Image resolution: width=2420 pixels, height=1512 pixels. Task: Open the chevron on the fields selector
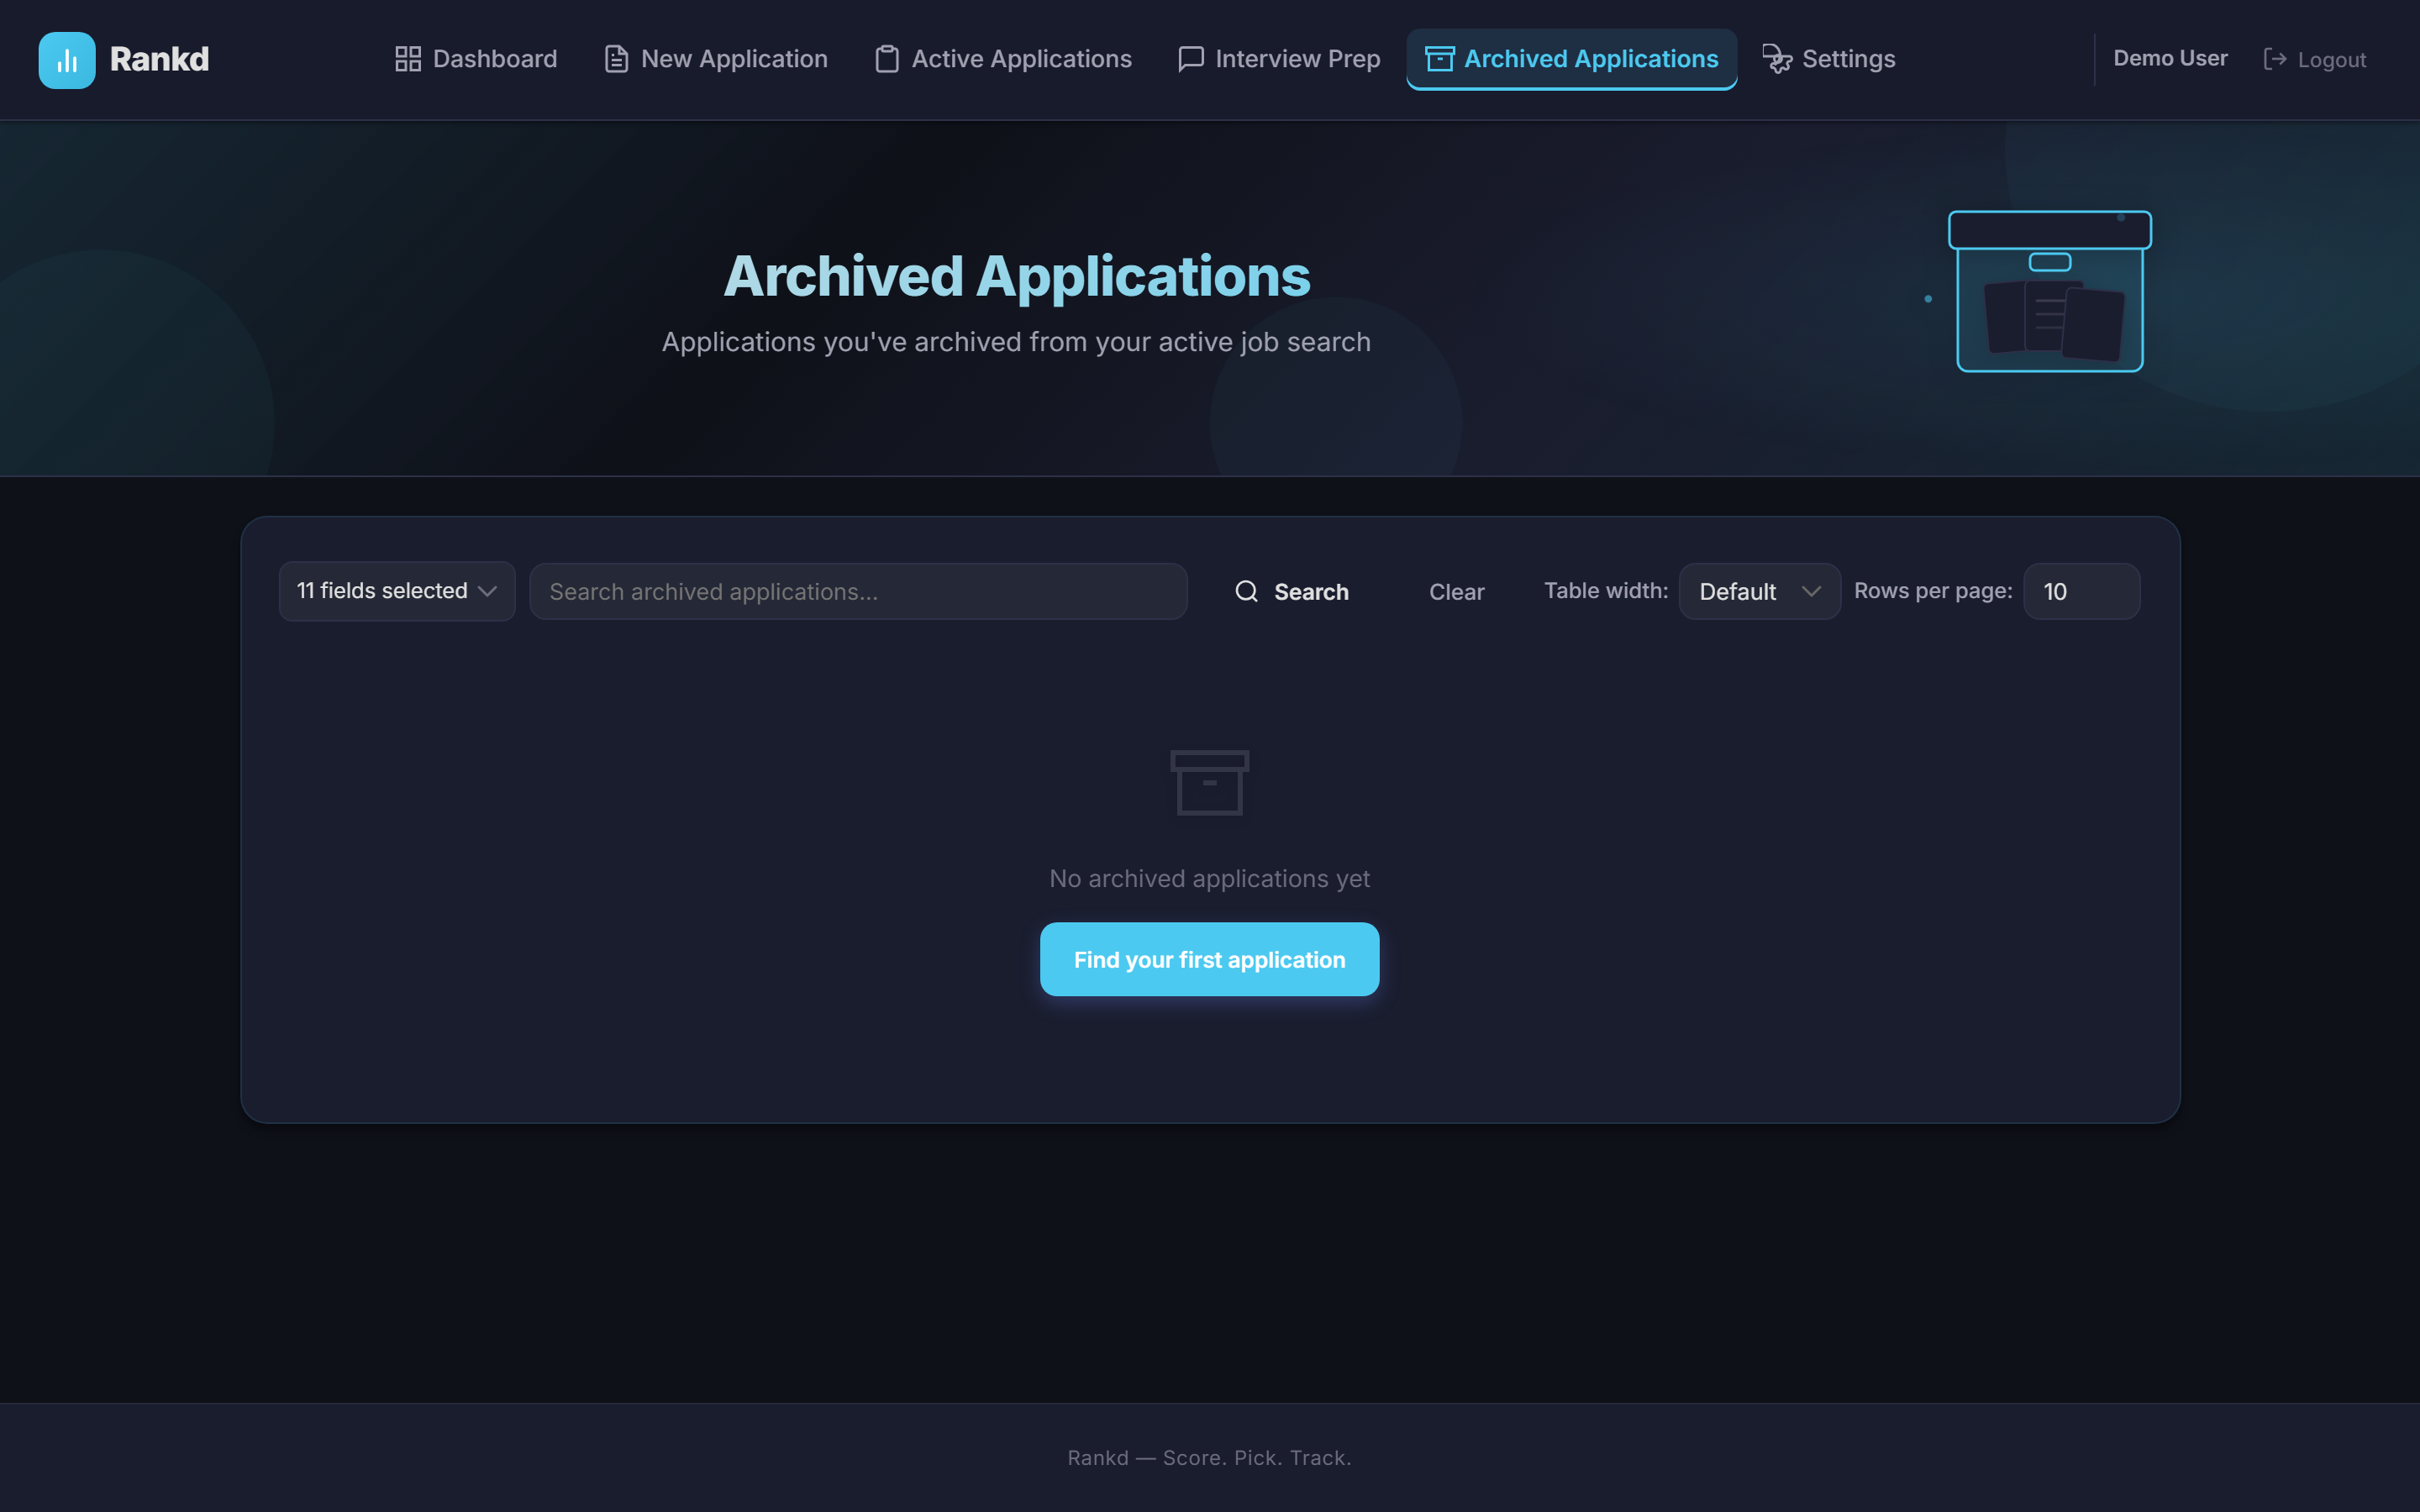[x=489, y=591]
